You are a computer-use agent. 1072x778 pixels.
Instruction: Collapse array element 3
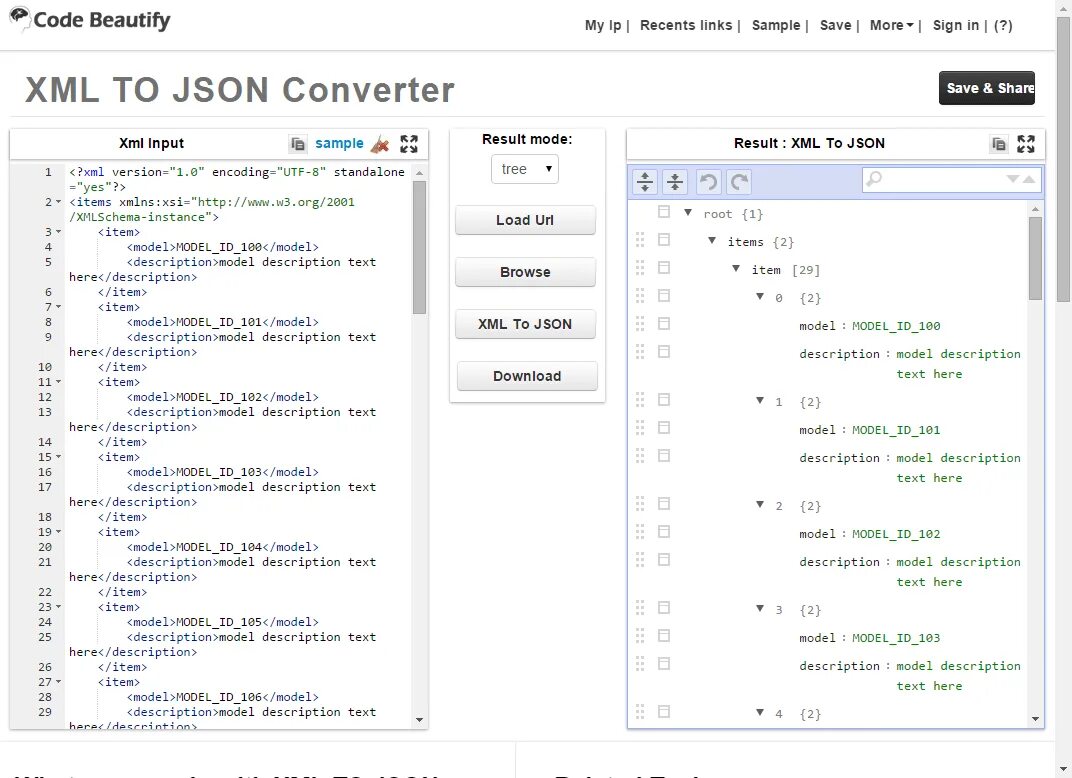click(760, 608)
